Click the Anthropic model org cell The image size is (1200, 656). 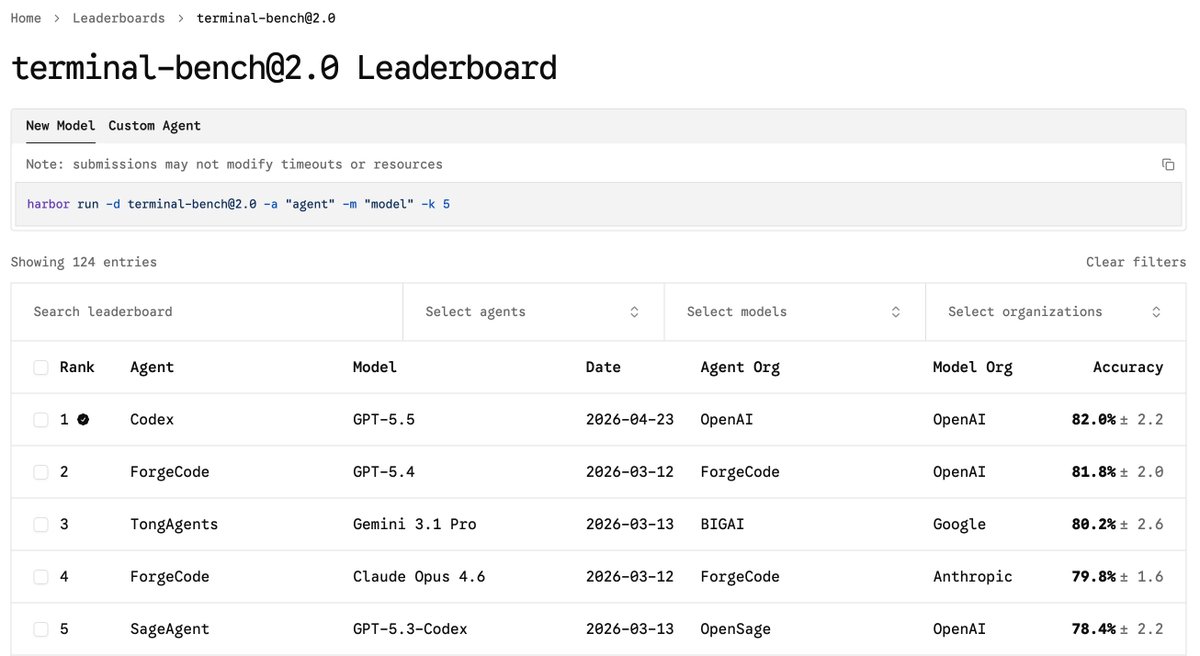pyautogui.click(x=973, y=577)
